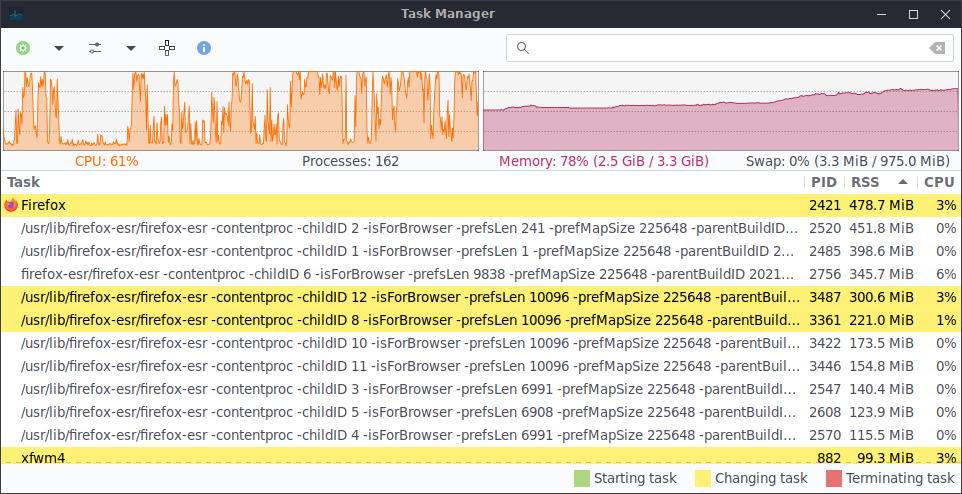Screen dimensions: 962x494
Task: Select the firefox-esr childID 11 process row
Action: (x=481, y=366)
